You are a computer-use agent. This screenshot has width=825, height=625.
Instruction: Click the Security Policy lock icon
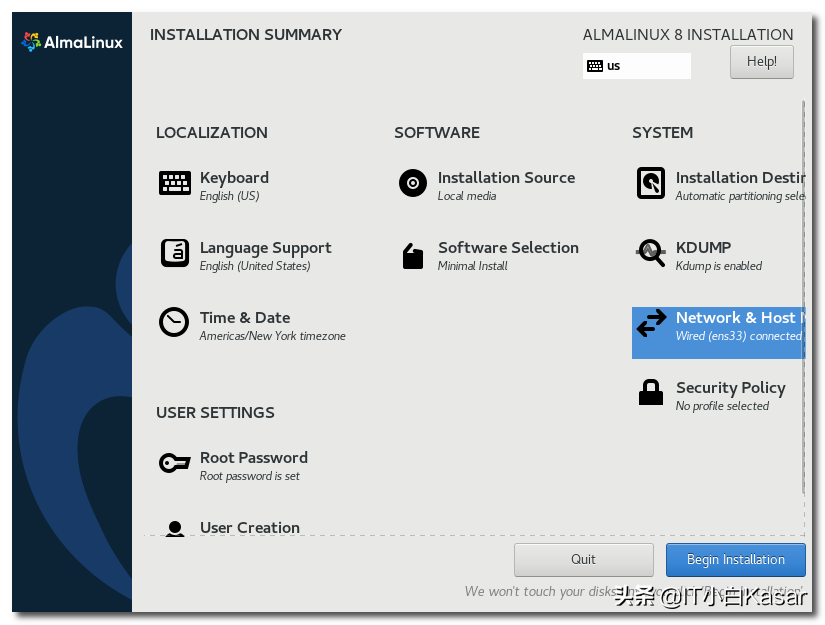(x=651, y=392)
